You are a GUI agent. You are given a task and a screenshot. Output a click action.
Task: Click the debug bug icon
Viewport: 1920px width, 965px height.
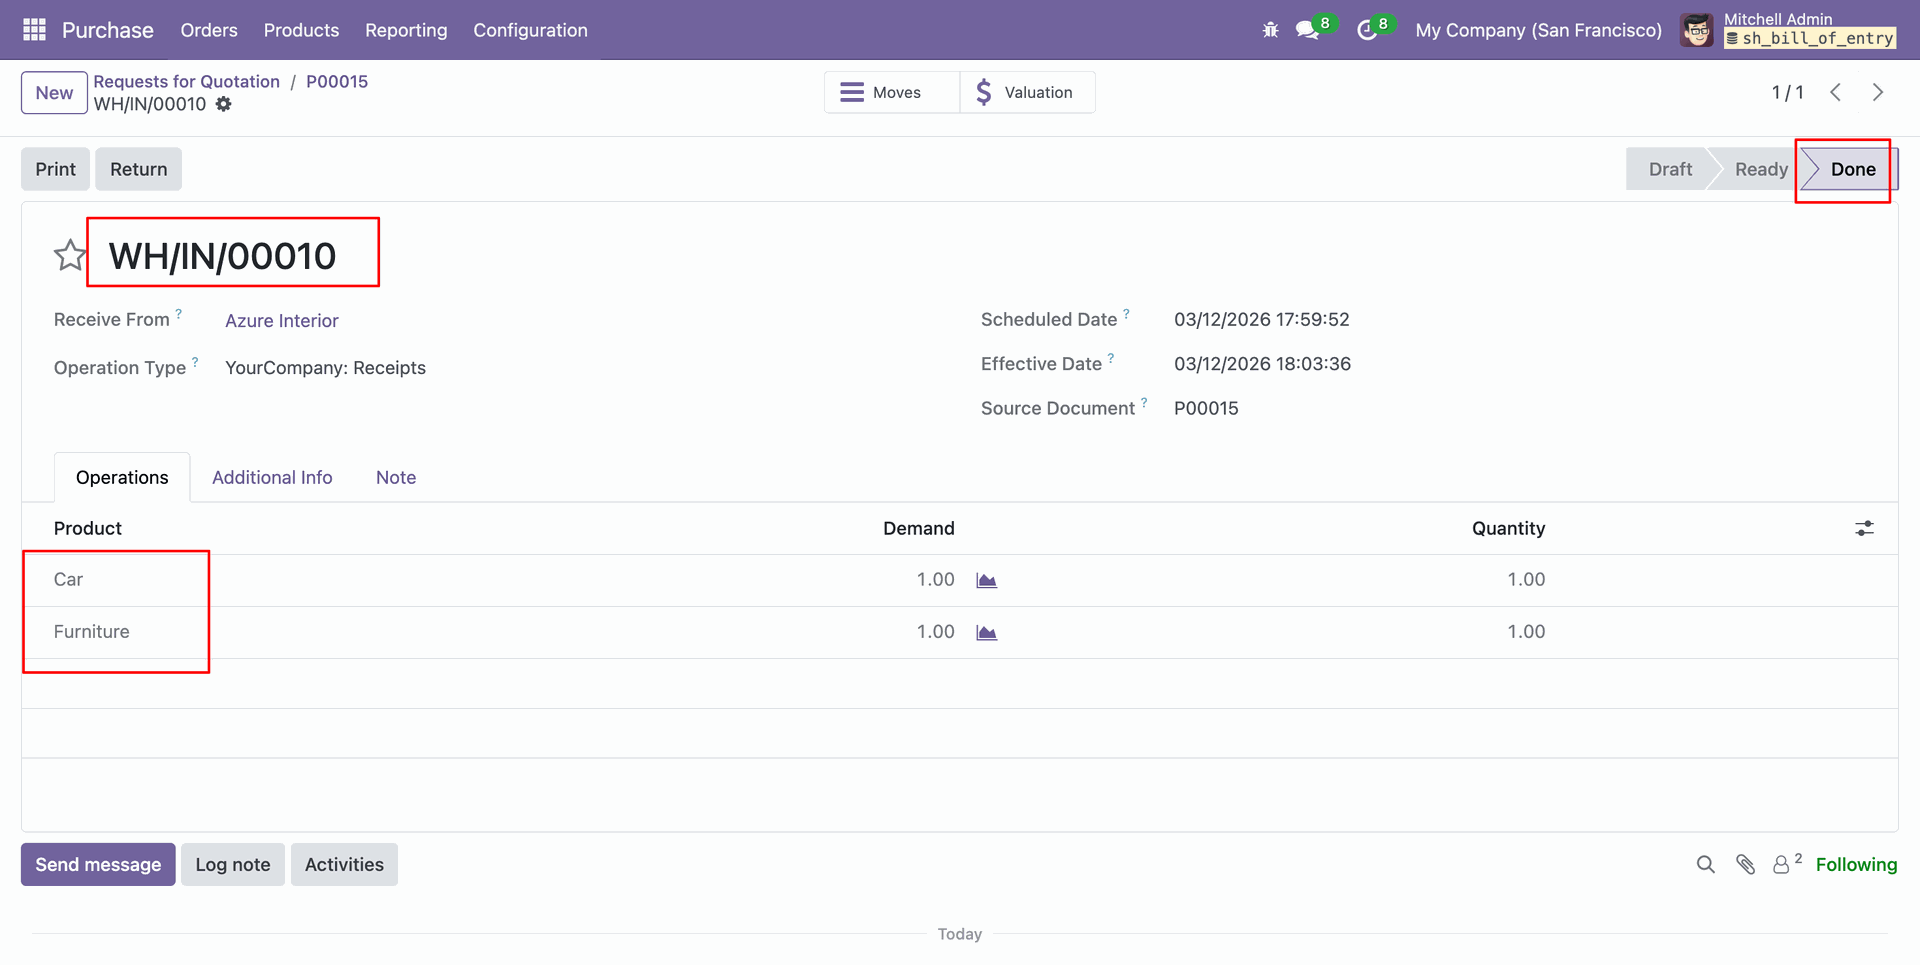1270,30
